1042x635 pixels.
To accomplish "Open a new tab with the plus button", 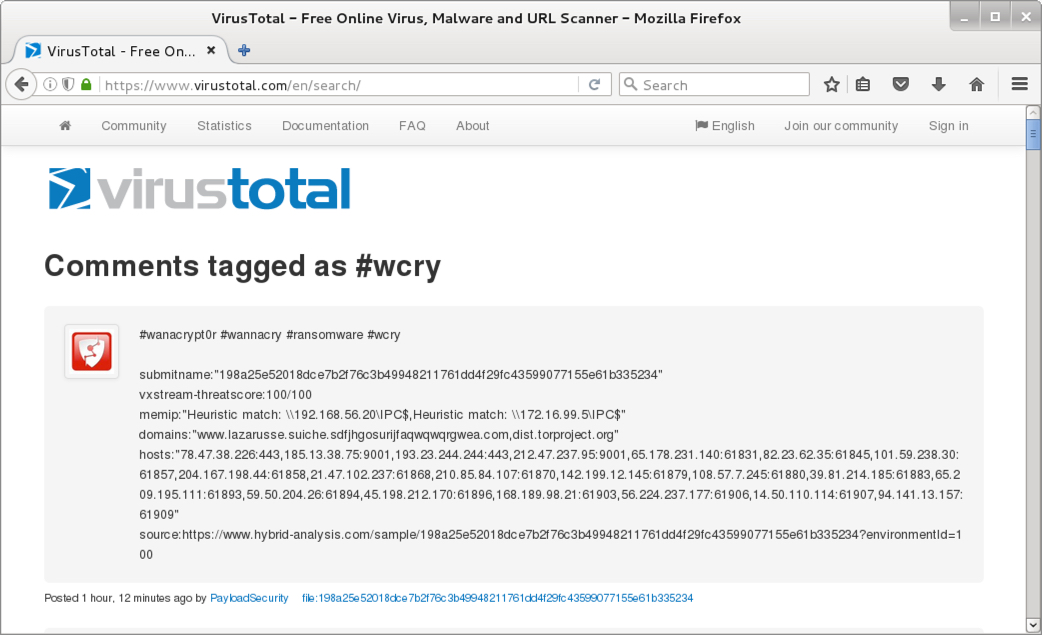I will point(244,50).
